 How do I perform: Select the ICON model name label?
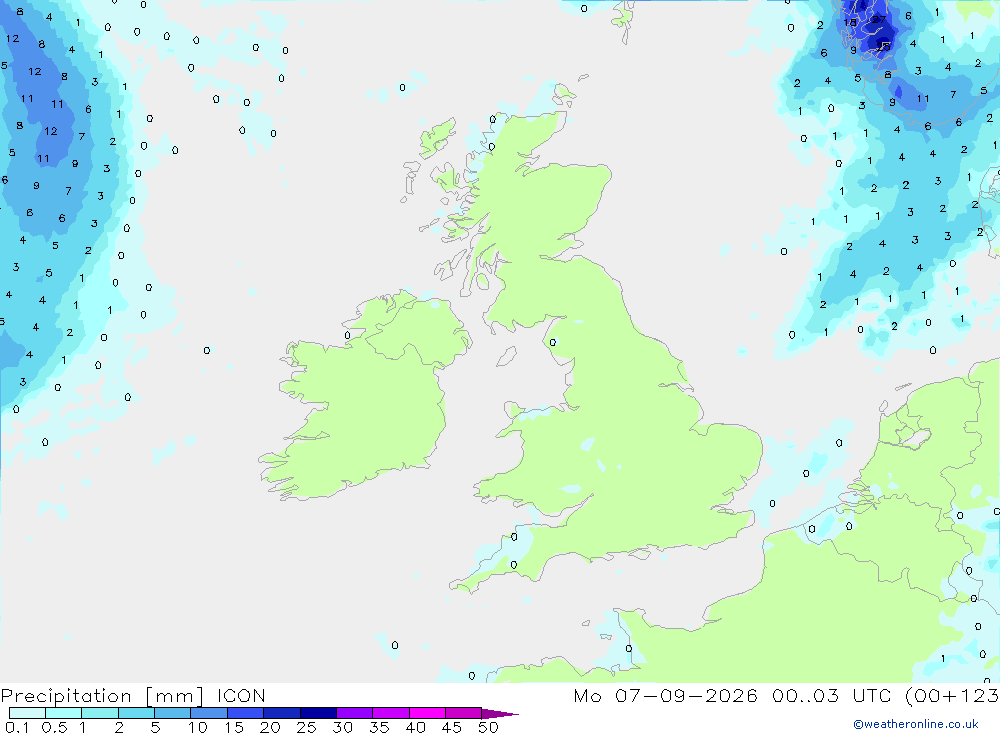point(241,695)
